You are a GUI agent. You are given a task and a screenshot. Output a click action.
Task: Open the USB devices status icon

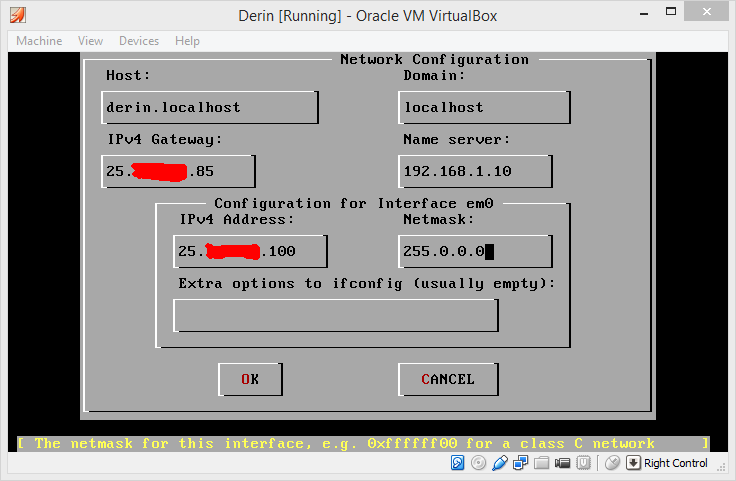point(499,463)
